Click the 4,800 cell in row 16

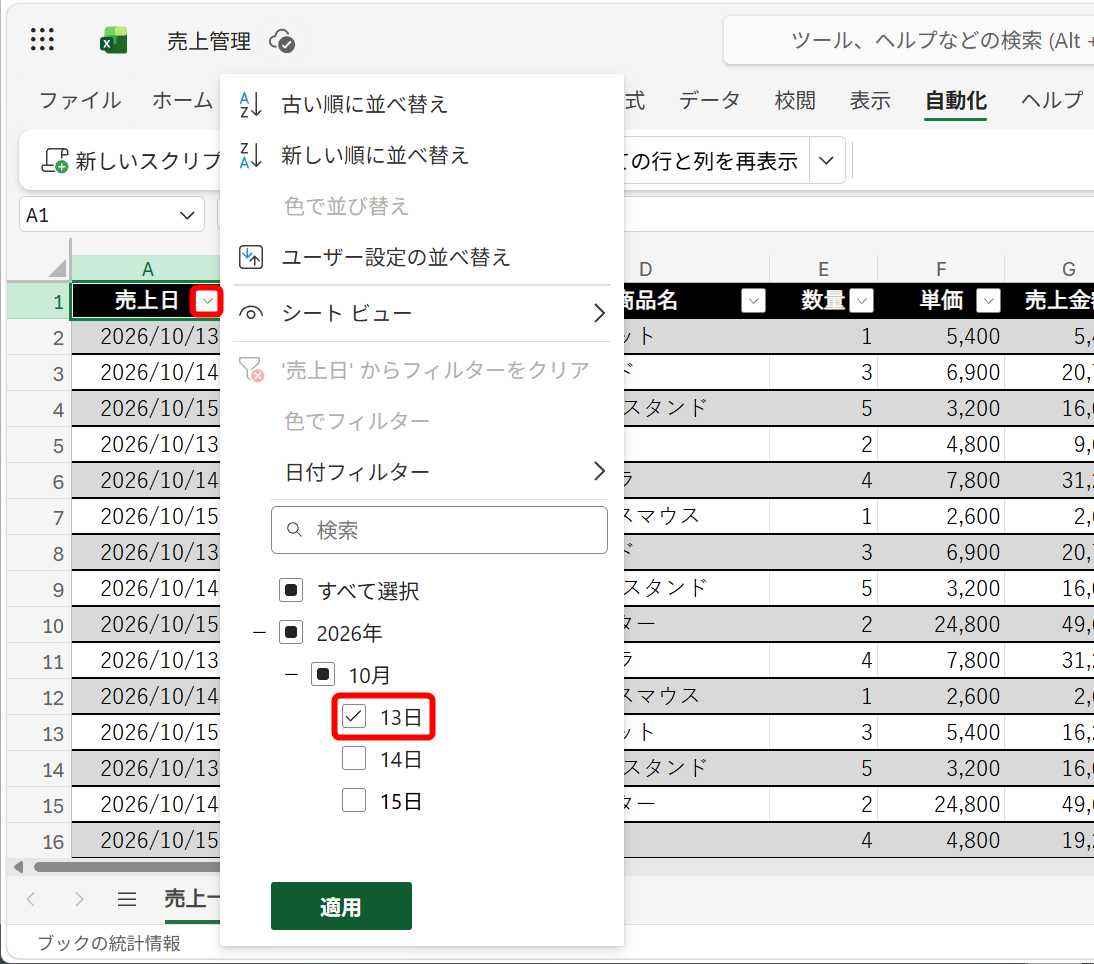(941, 841)
